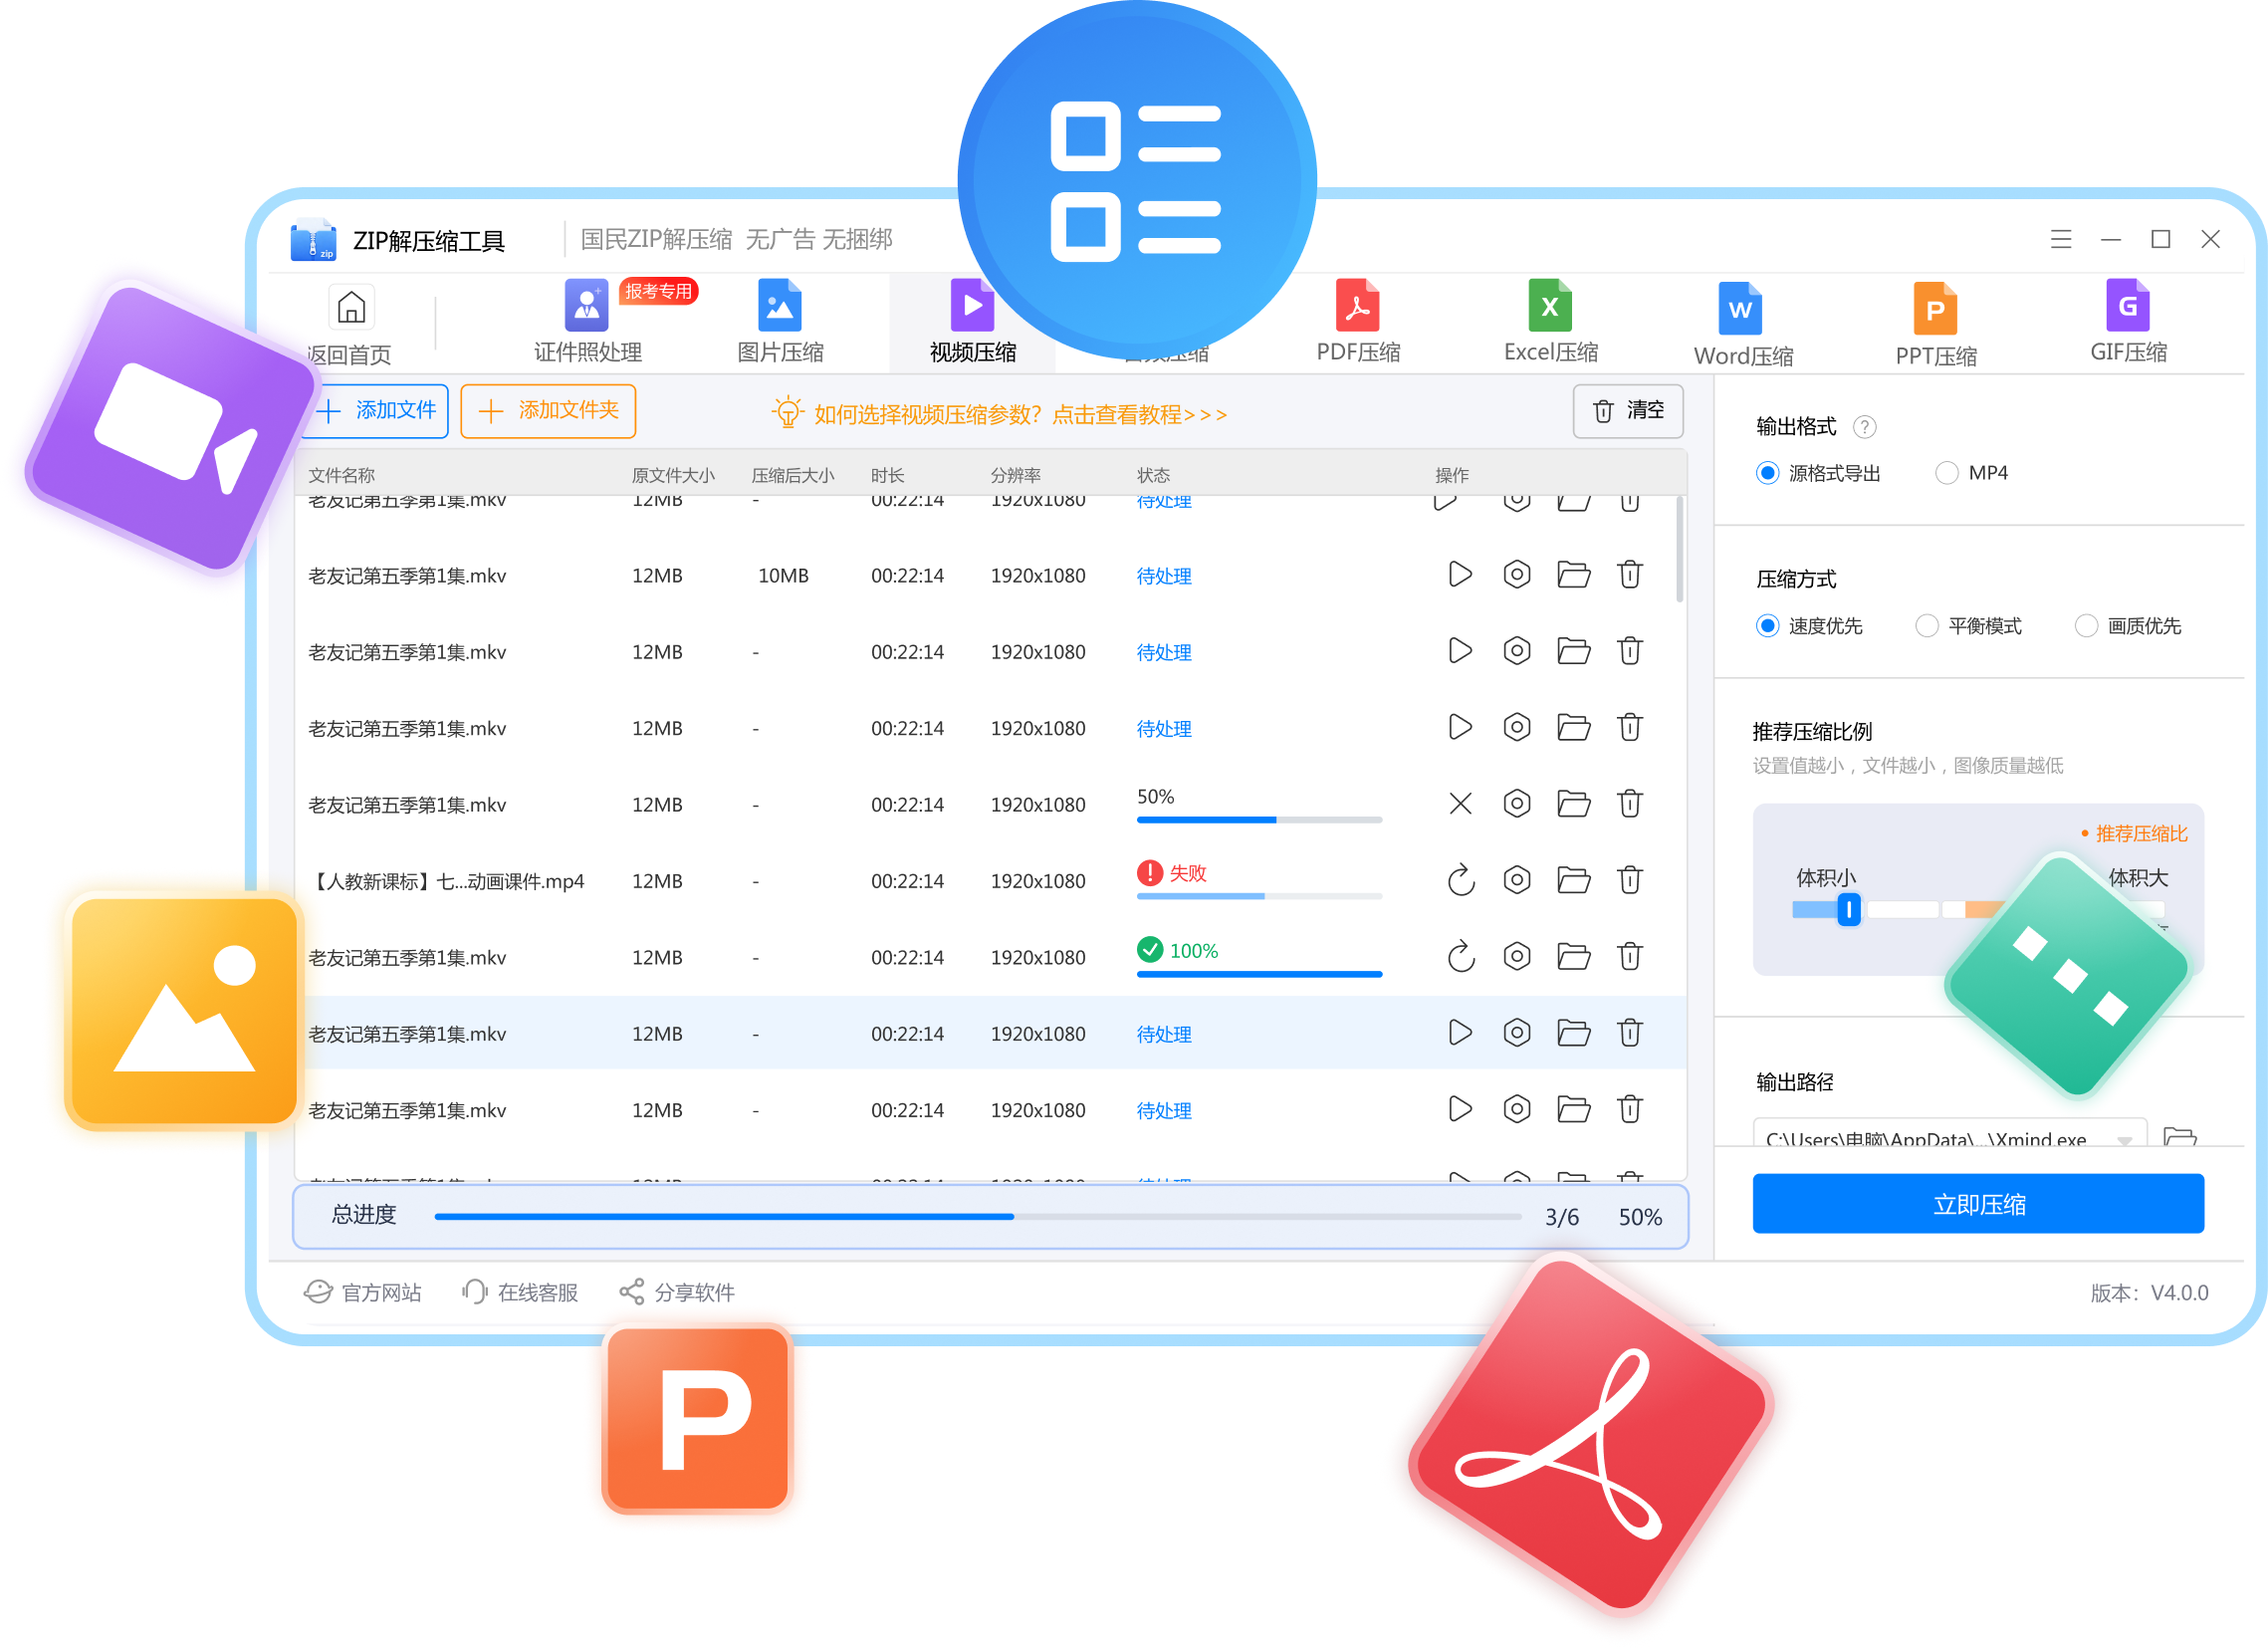Image resolution: width=2268 pixels, height=1648 pixels.
Task: Cancel compression of the 50% row
Action: point(1460,804)
